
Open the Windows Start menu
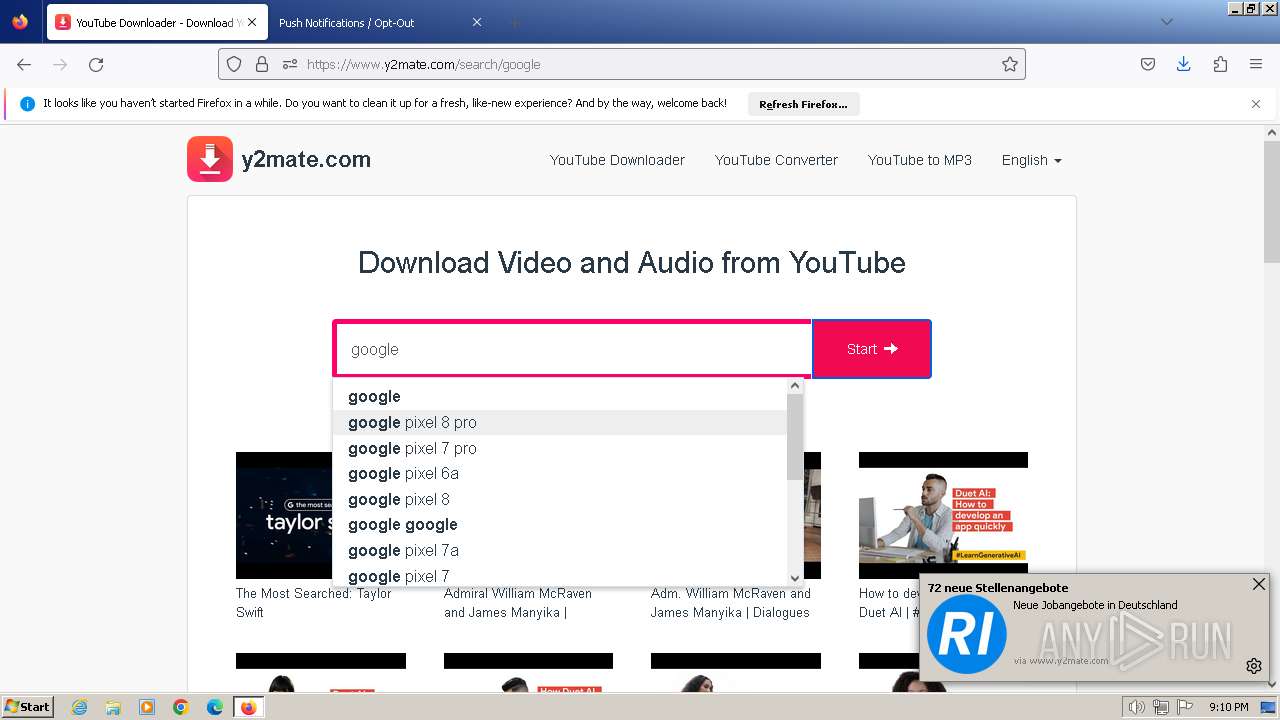[28, 707]
